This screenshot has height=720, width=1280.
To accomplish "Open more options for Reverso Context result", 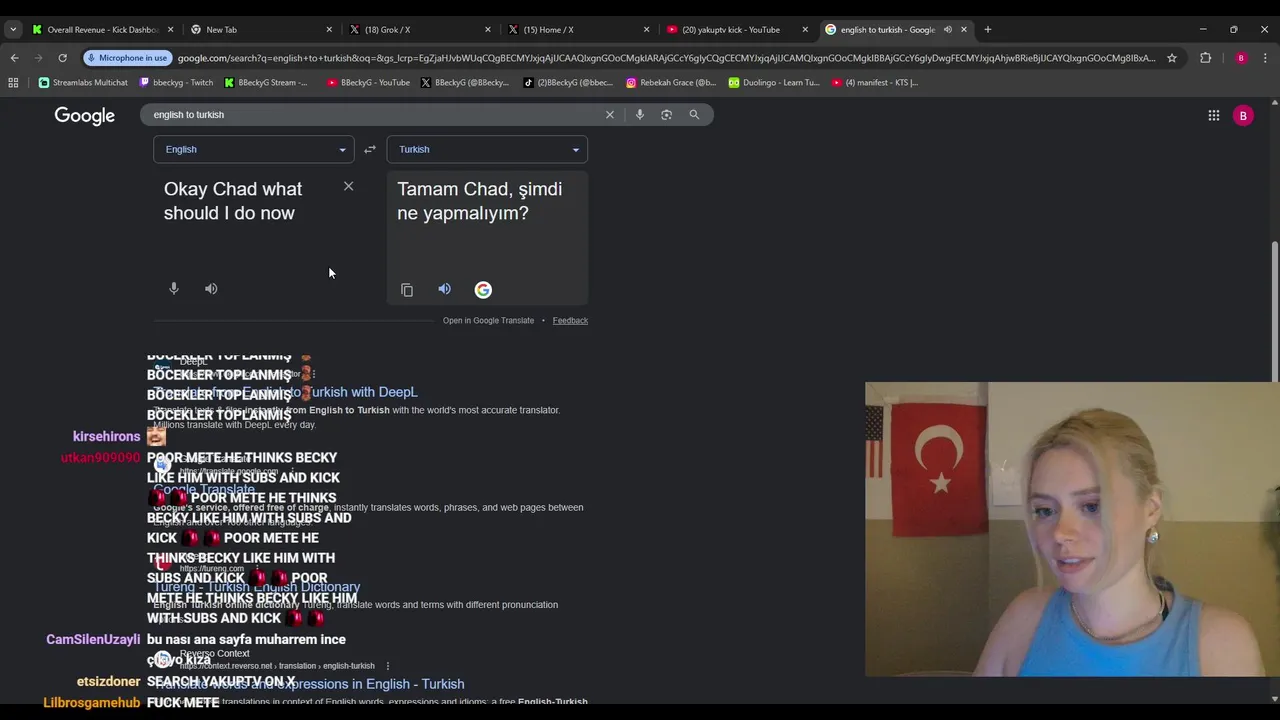I will [x=387, y=666].
